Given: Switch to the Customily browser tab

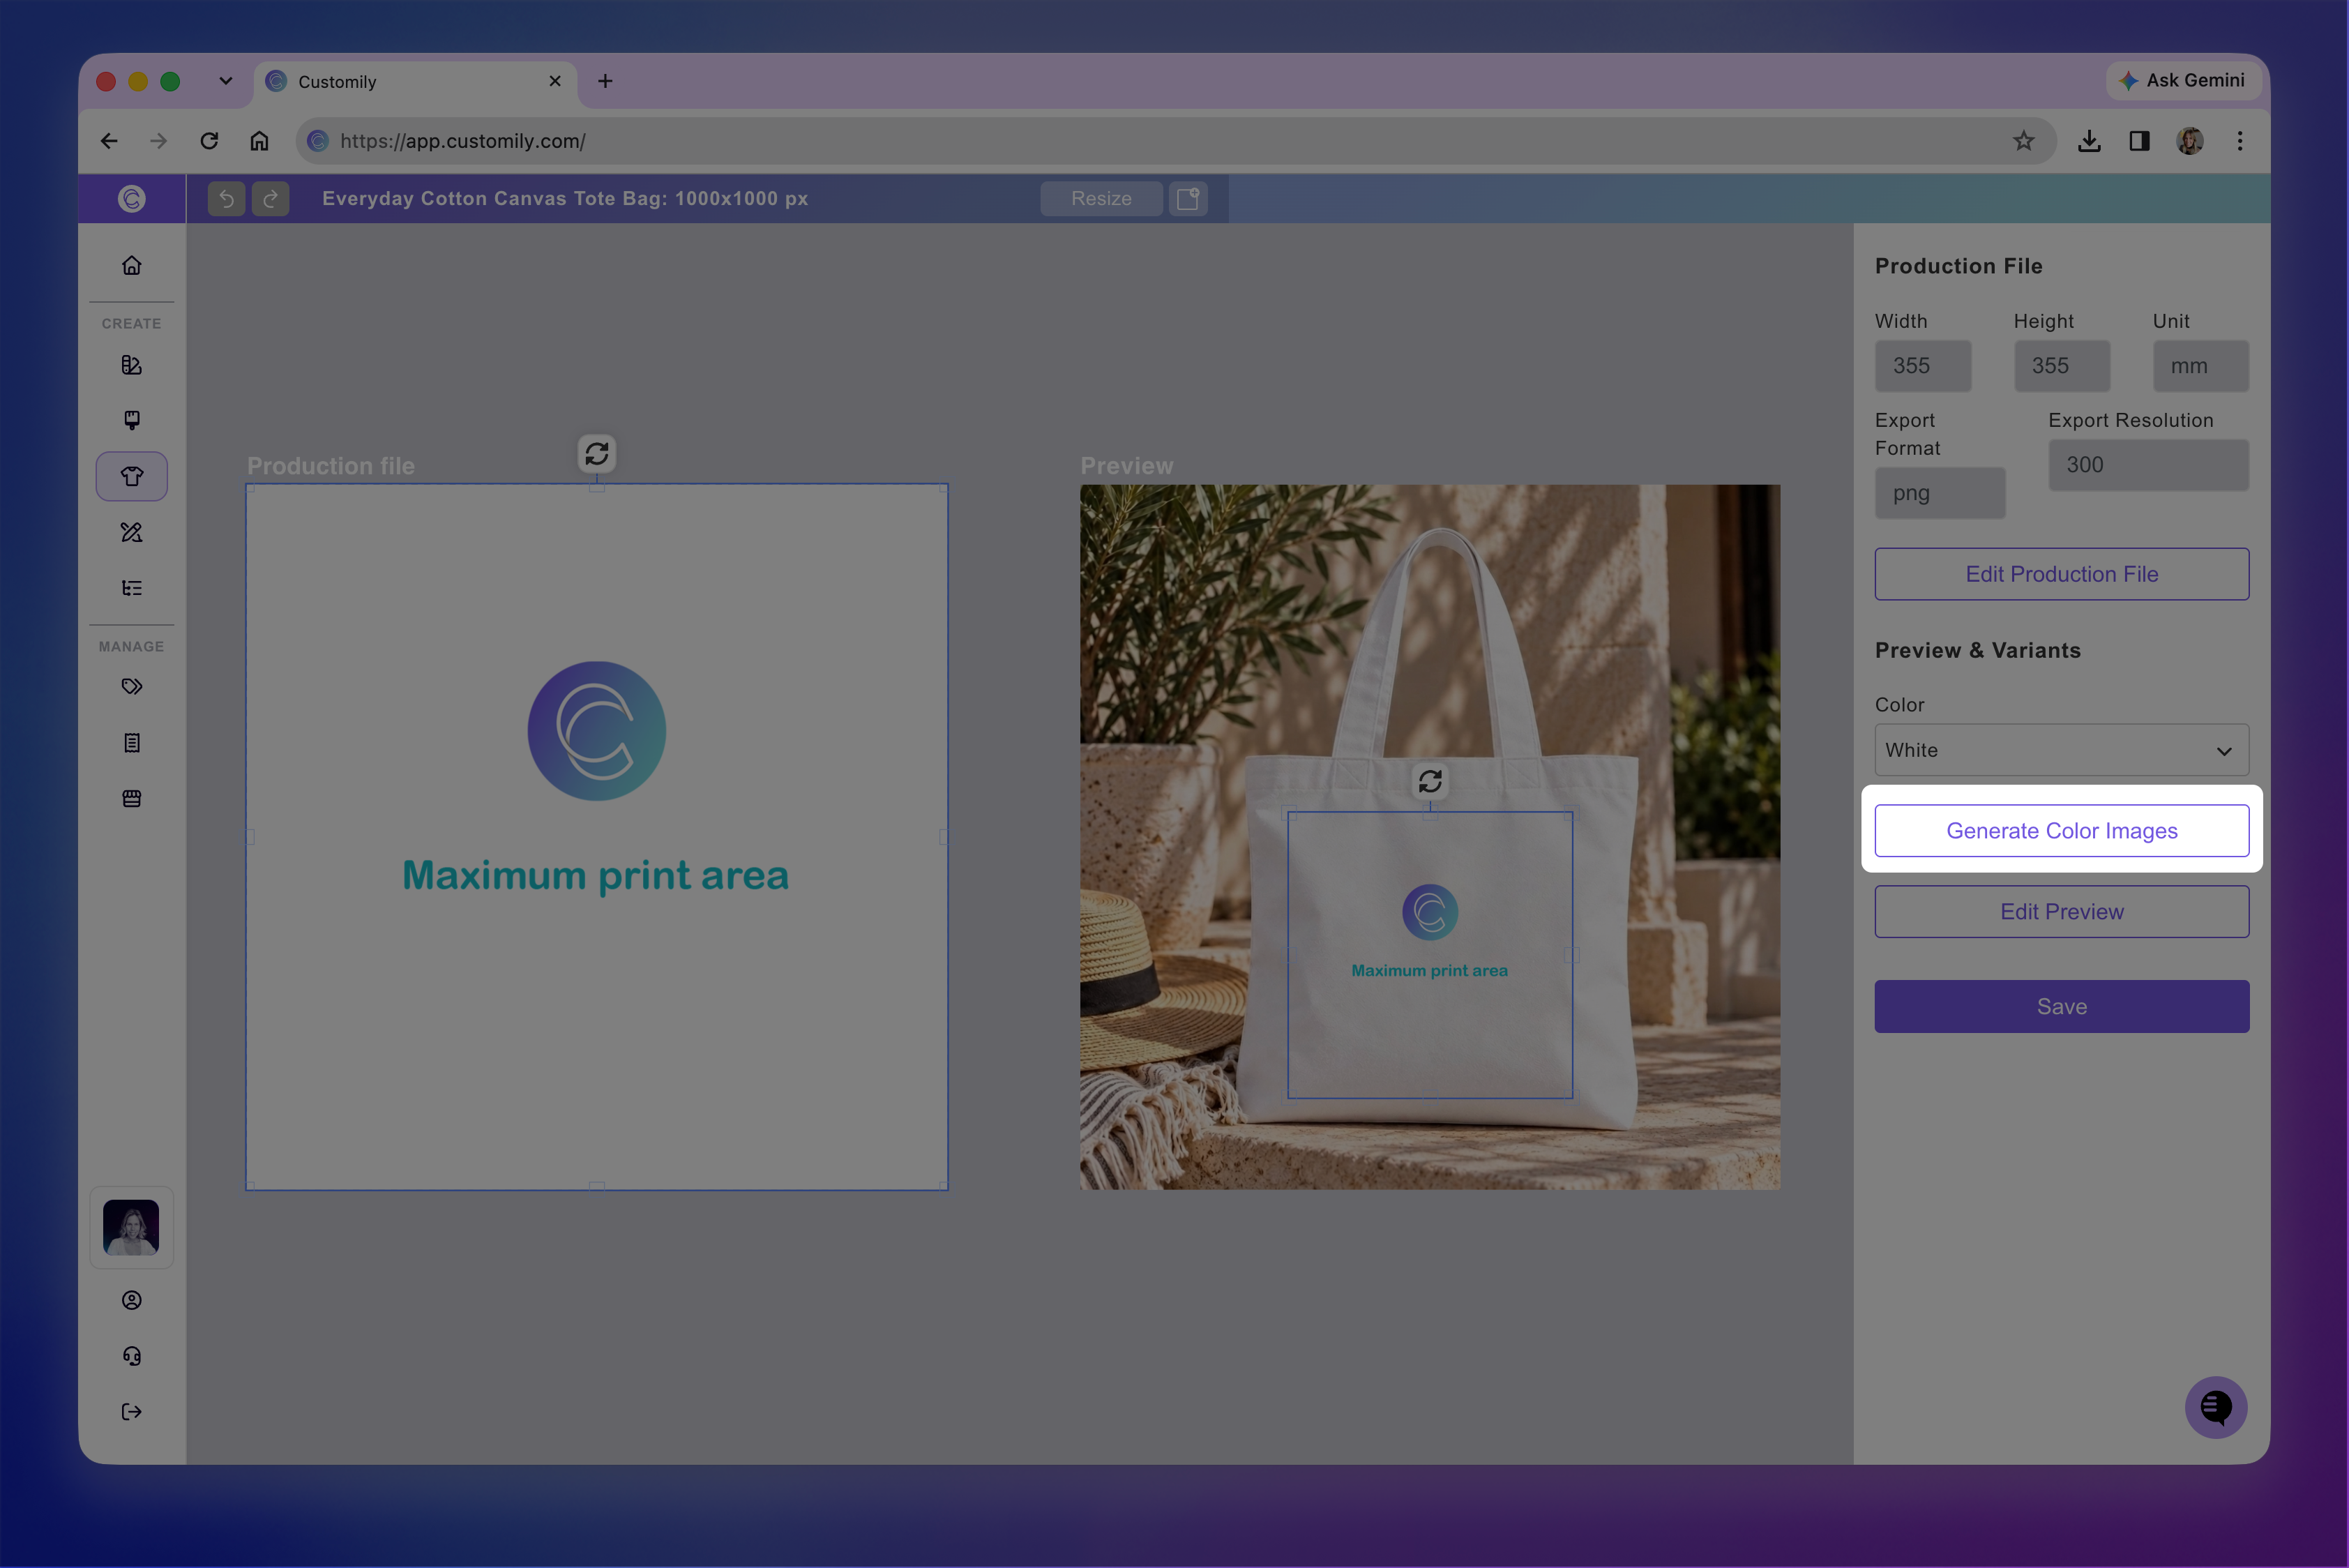Looking at the screenshot, I should (x=415, y=82).
